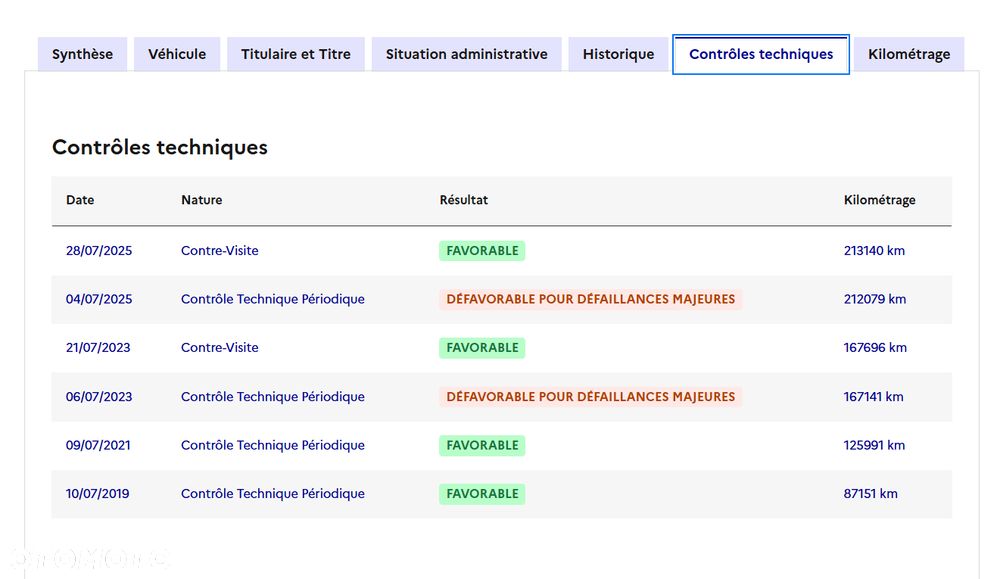Click the Contrôles techniques section heading
The image size is (1000, 579).
click(x=160, y=147)
